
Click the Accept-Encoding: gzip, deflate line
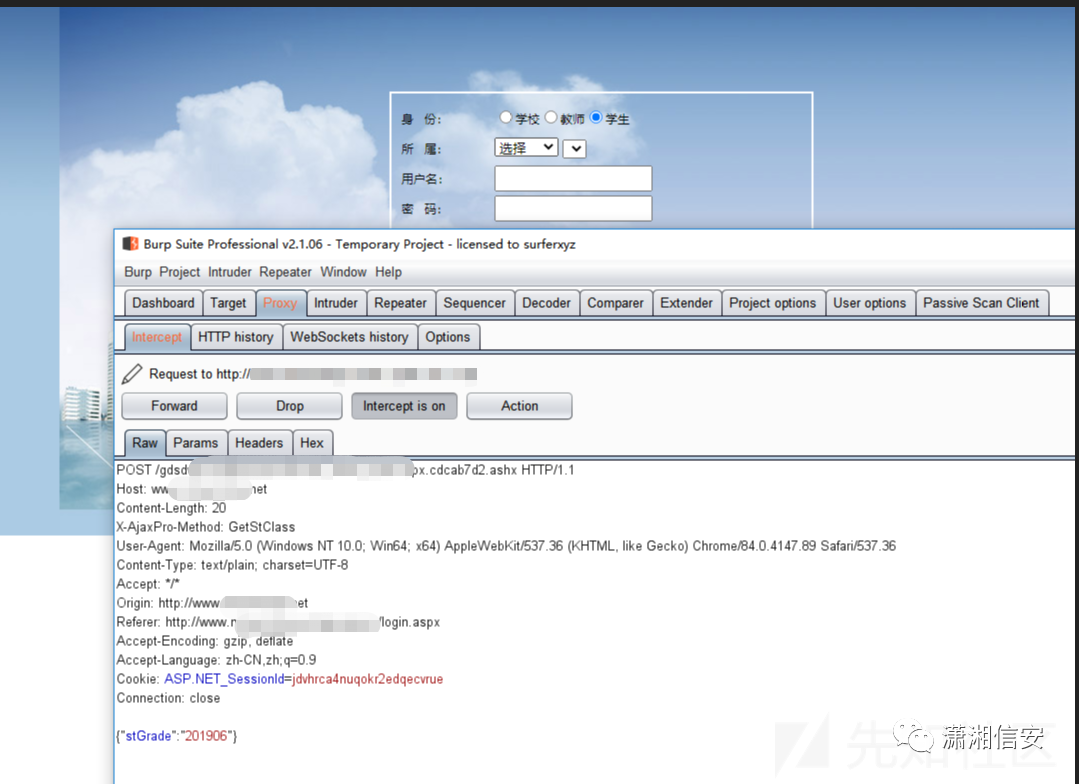pyautogui.click(x=205, y=641)
